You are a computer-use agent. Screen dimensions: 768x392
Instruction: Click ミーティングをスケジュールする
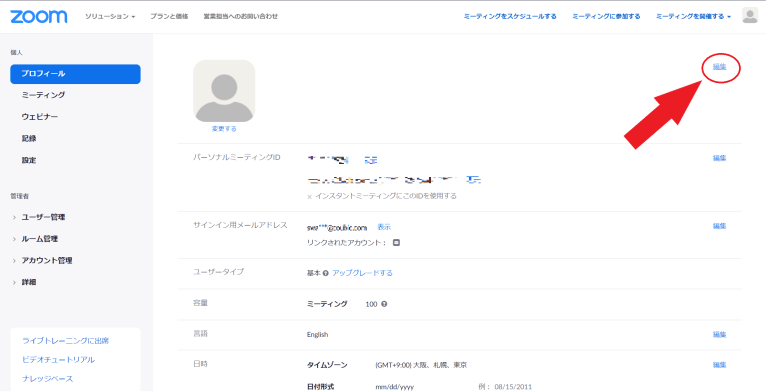tap(510, 16)
